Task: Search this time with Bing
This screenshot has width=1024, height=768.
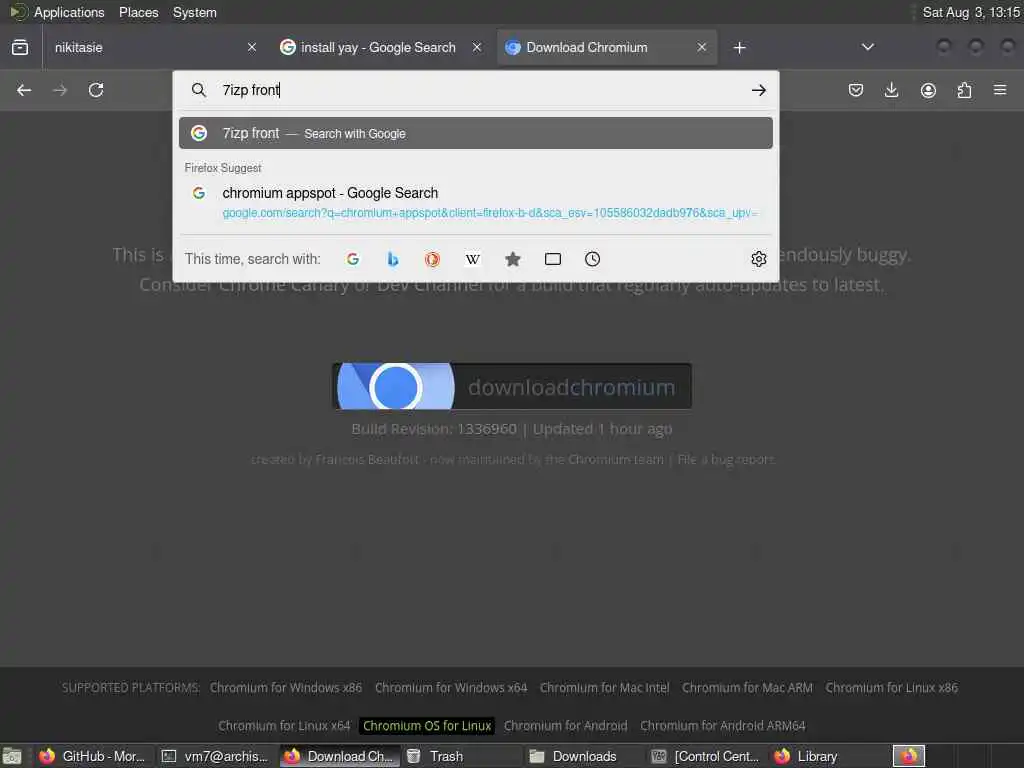Action: point(392,259)
